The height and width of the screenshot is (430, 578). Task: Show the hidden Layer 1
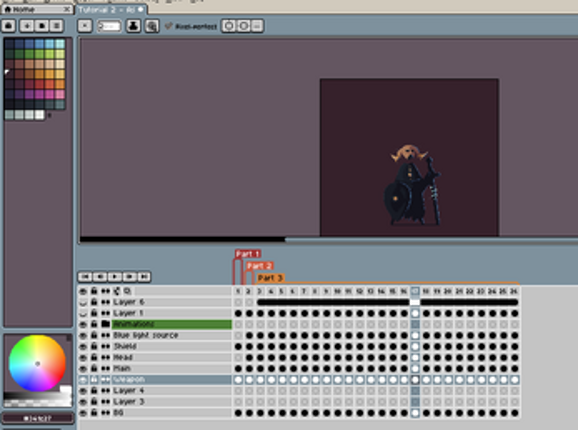[x=83, y=313]
